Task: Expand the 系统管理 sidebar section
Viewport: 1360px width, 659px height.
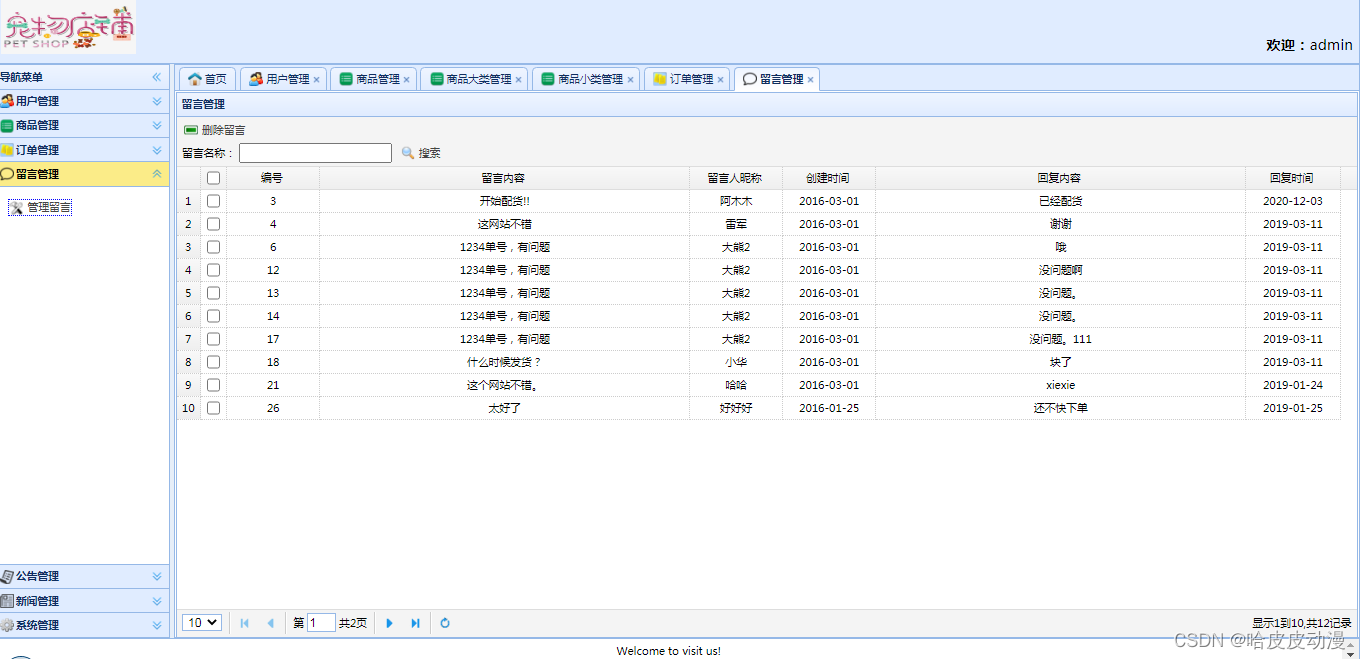Action: pos(157,625)
